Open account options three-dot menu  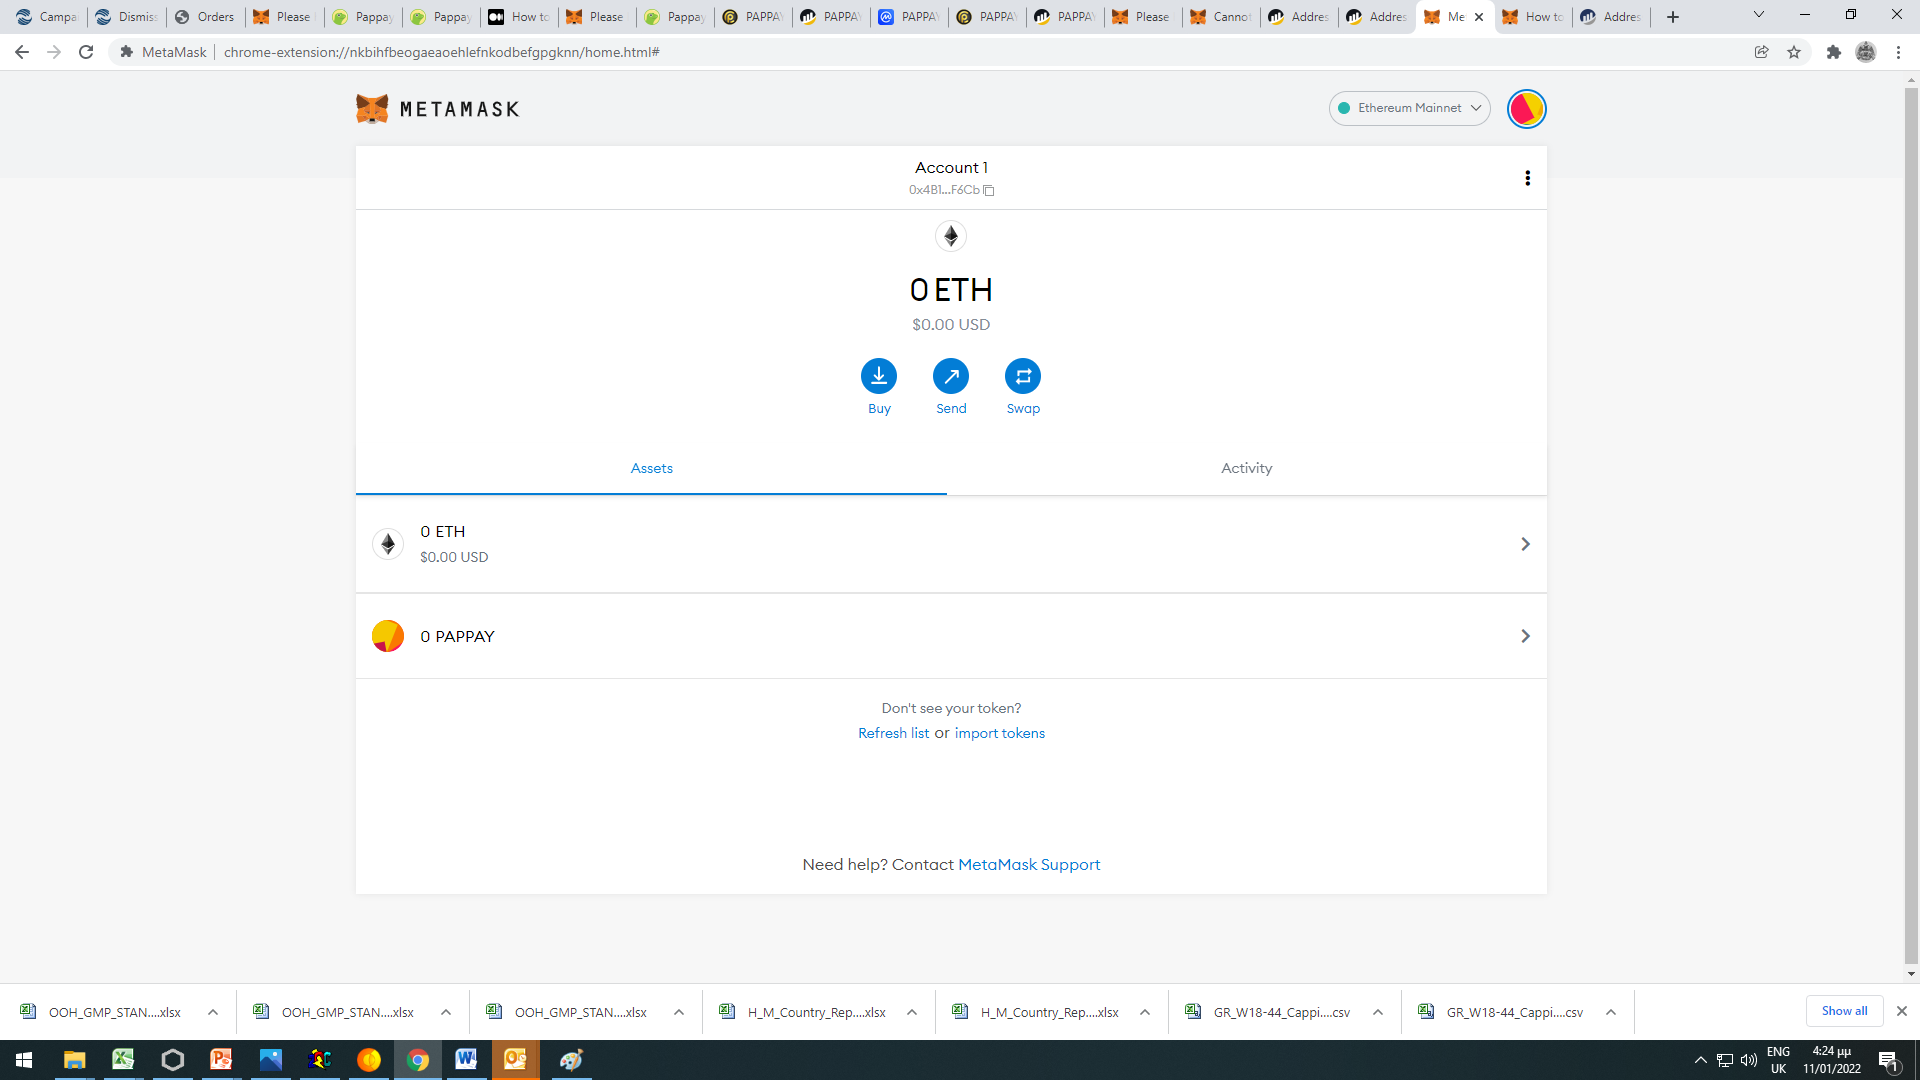1527,178
